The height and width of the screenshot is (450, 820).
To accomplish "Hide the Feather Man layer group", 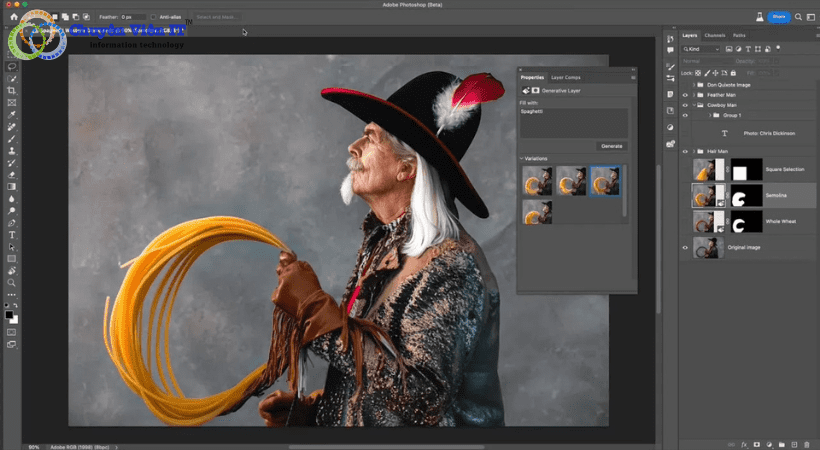I will (686, 94).
